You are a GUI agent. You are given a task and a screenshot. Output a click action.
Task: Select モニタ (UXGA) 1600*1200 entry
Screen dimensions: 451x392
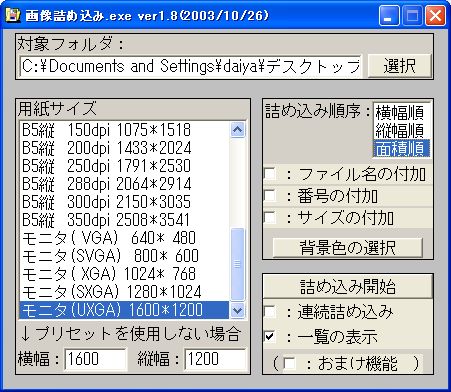(124, 310)
